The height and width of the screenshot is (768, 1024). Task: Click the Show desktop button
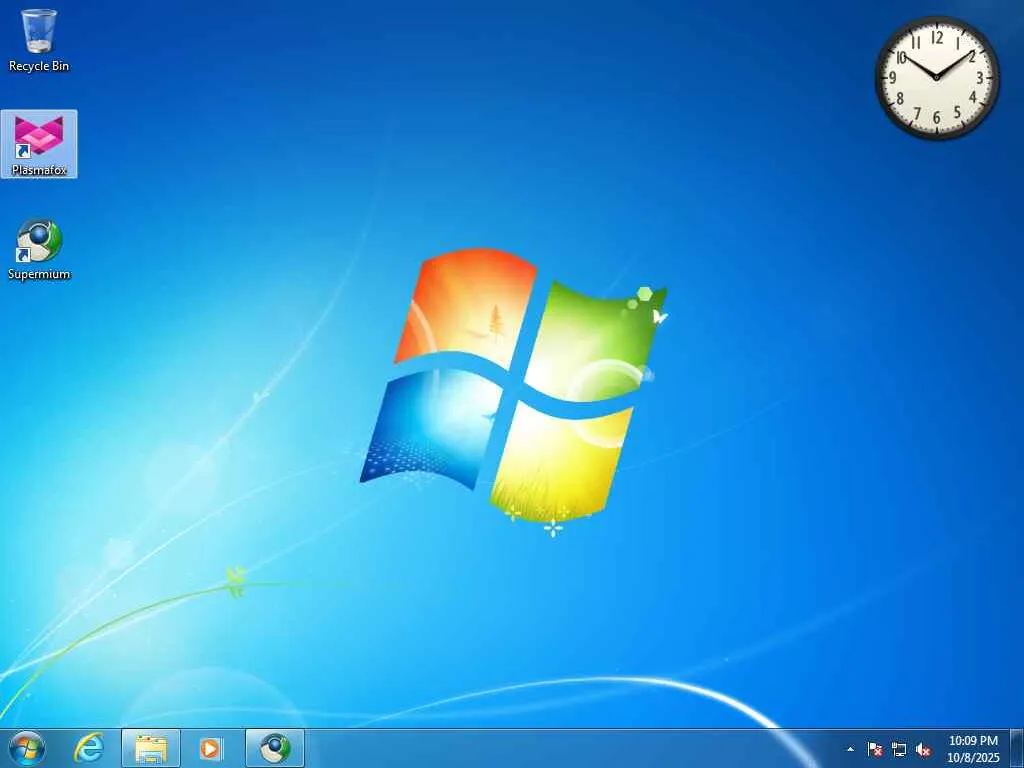click(1017, 749)
